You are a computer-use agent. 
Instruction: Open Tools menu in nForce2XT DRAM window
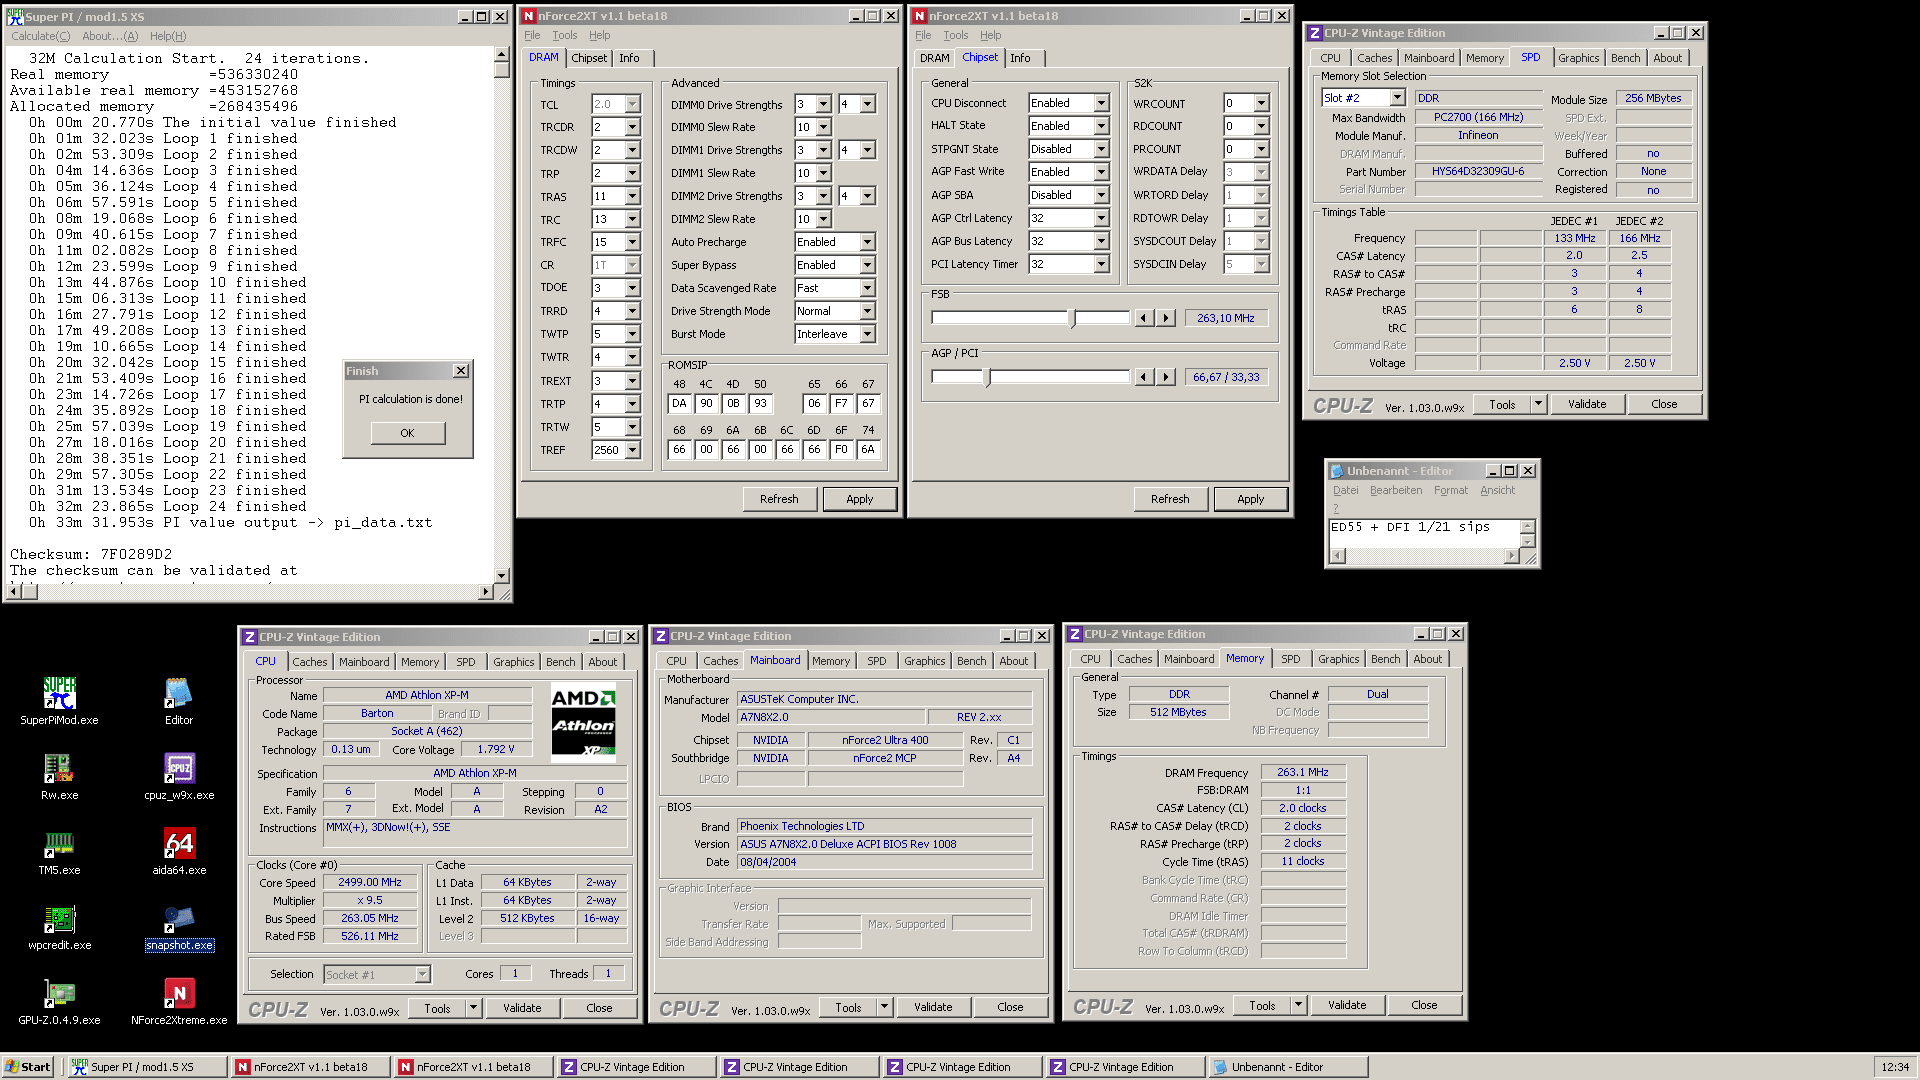(565, 35)
